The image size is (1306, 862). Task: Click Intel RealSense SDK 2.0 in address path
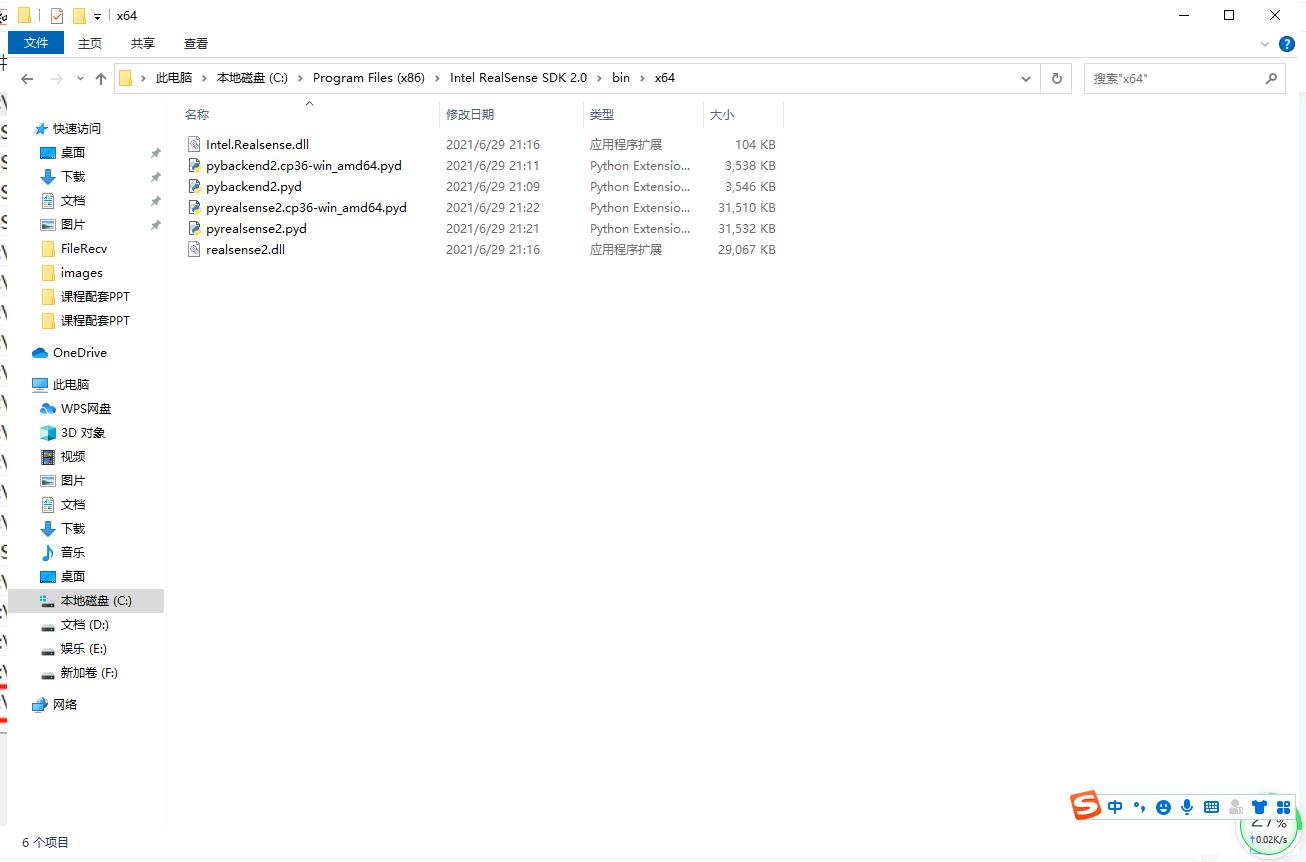click(518, 77)
